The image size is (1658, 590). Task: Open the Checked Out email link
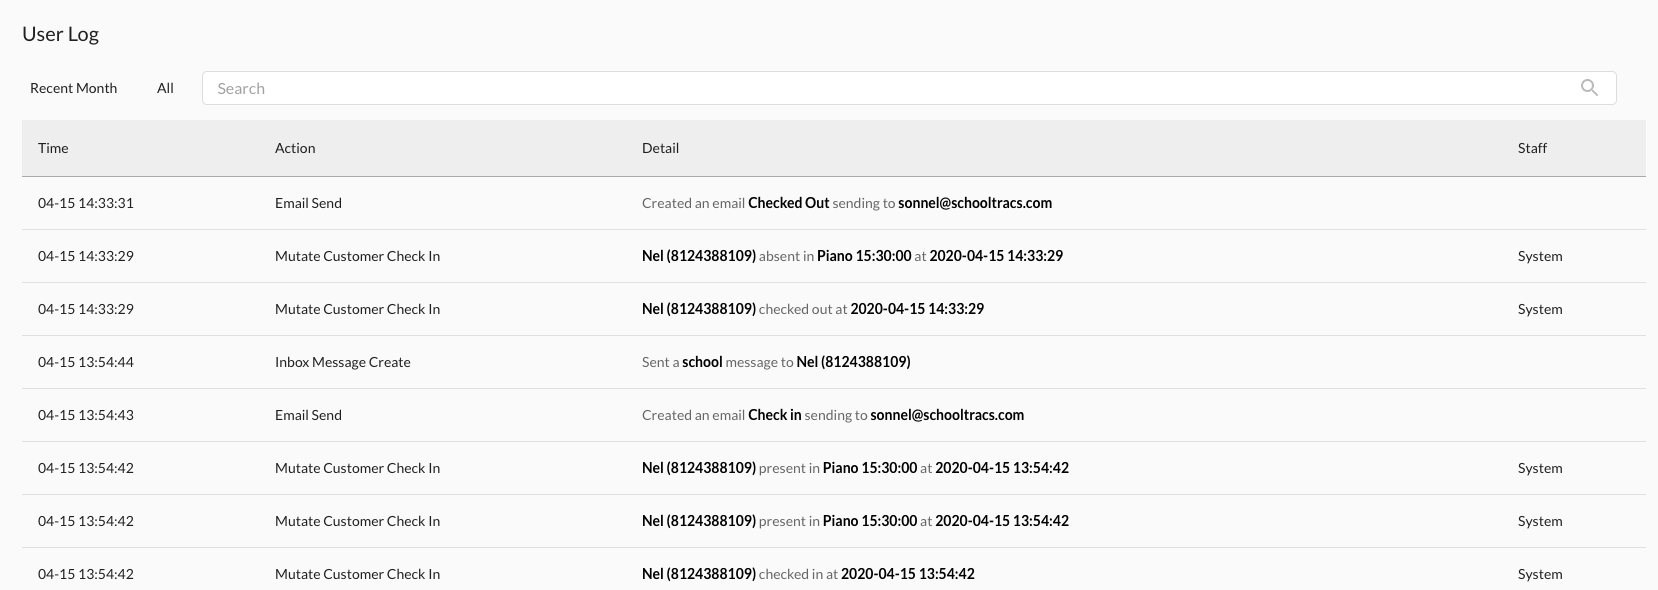pos(788,203)
